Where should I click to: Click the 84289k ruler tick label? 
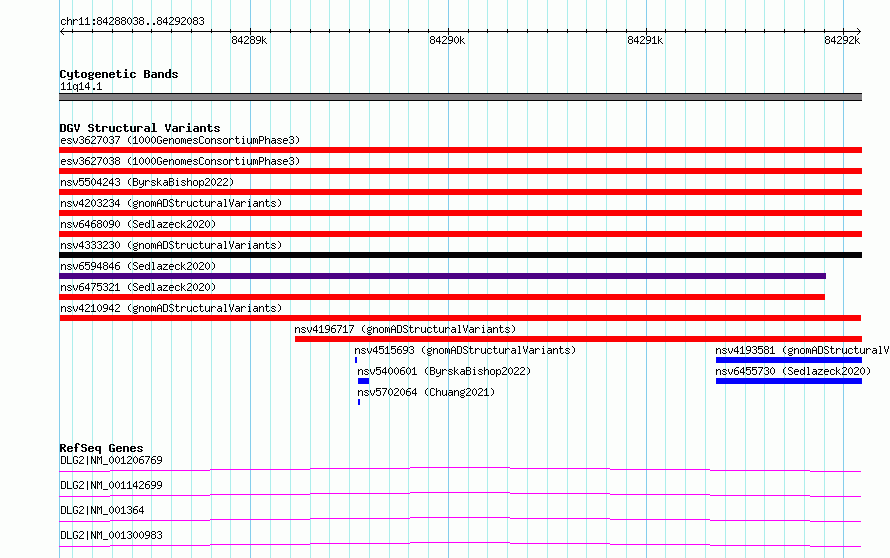249,40
